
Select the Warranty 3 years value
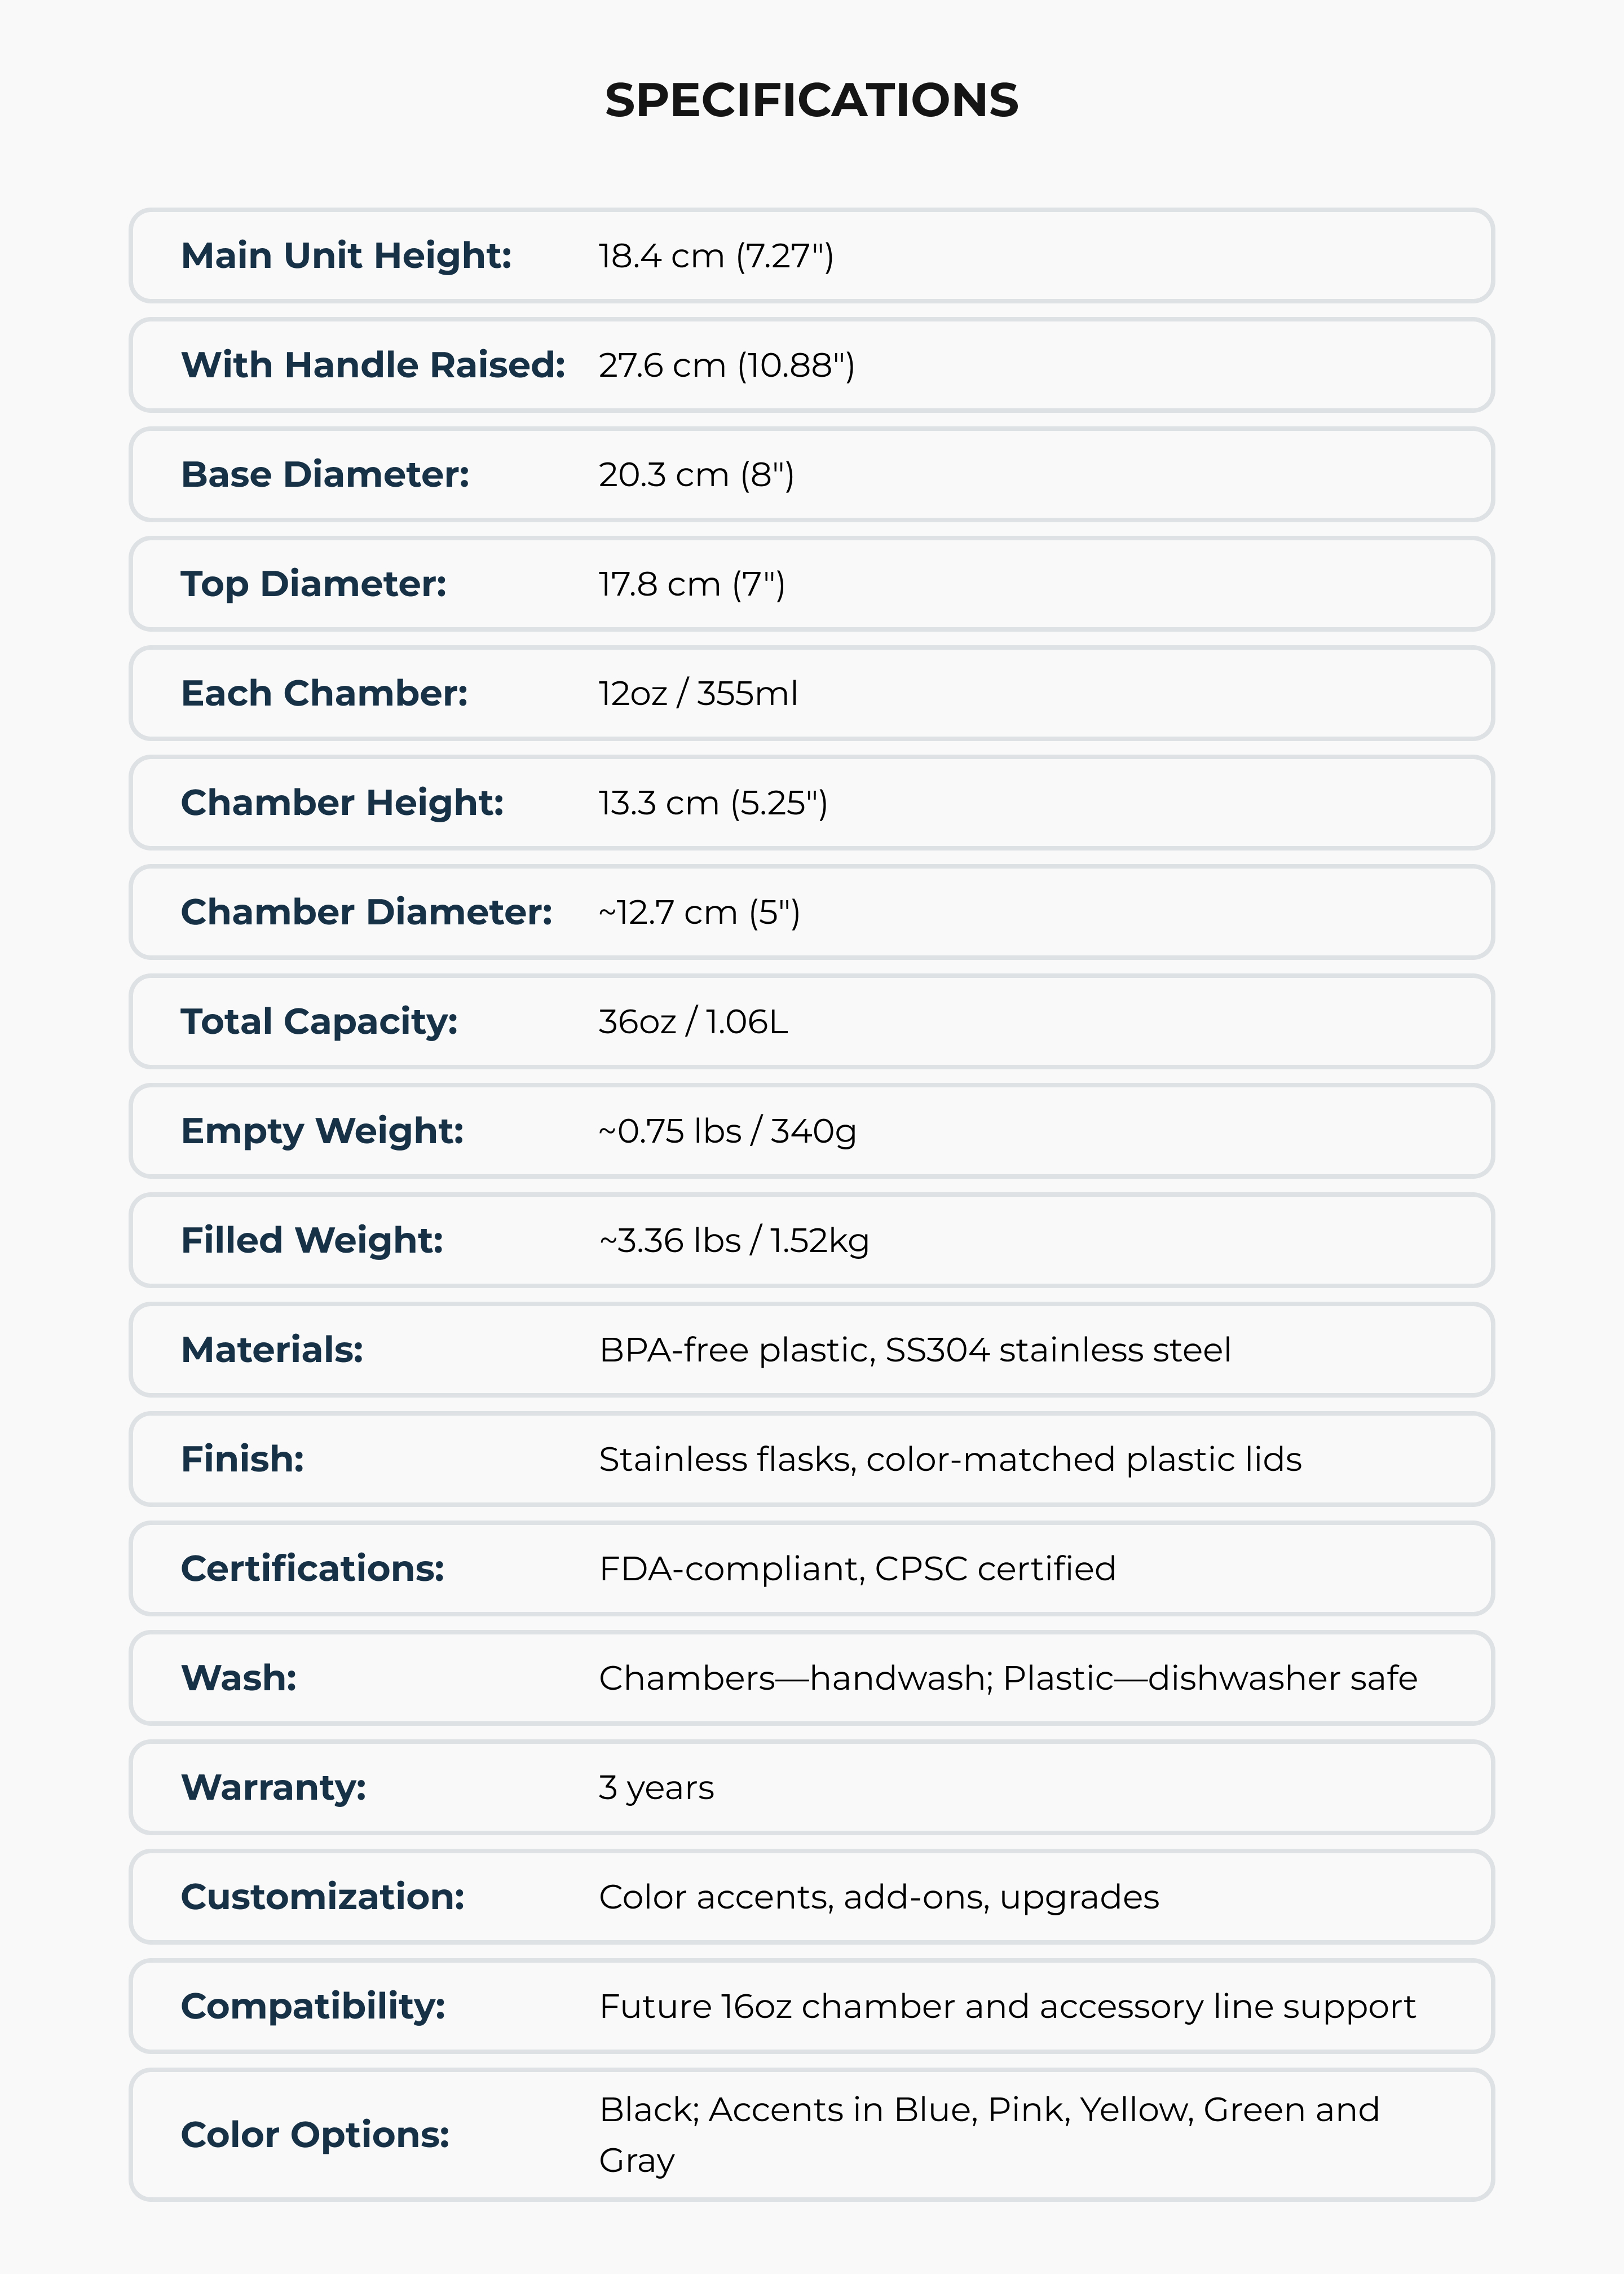pos(656,1788)
